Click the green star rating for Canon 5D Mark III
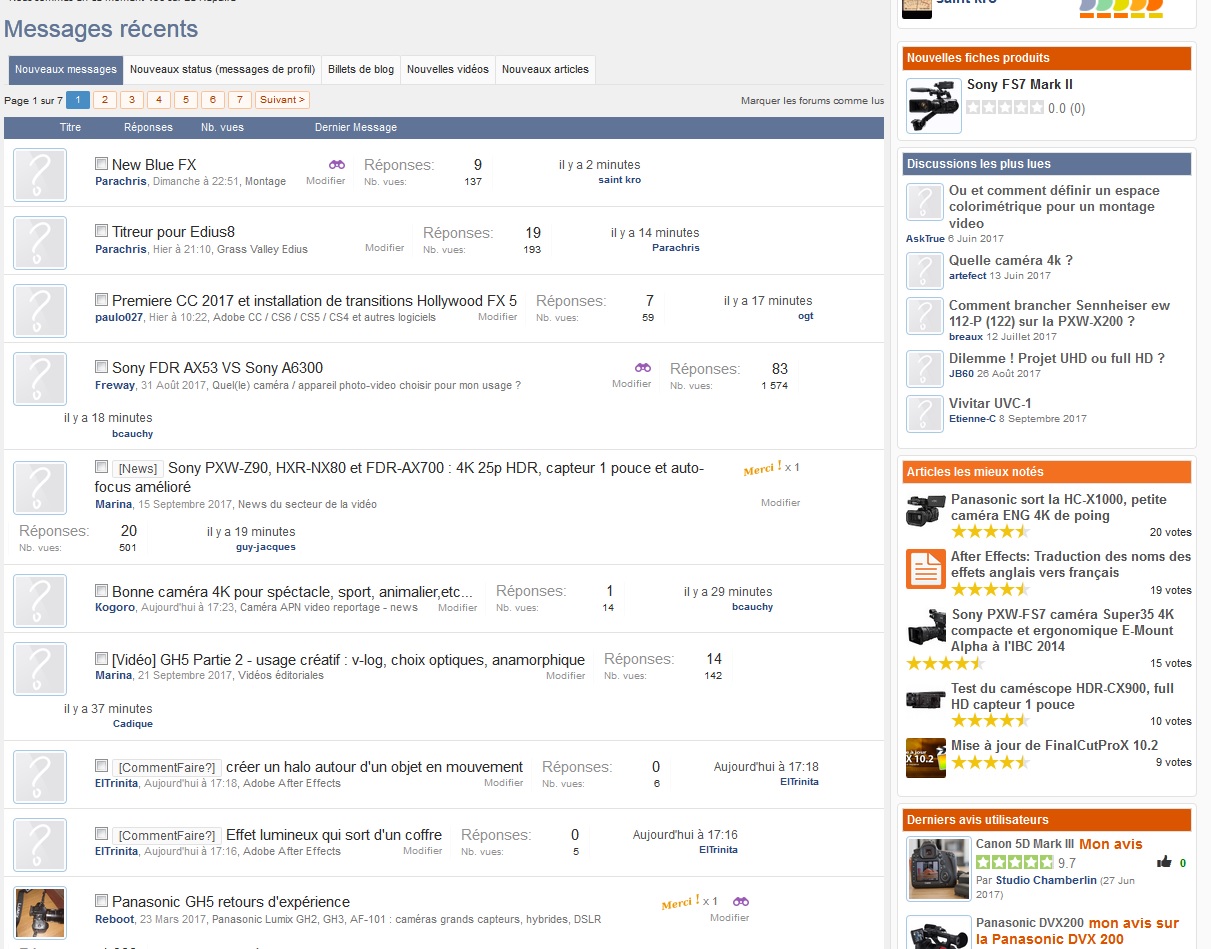The width and height of the screenshot is (1211, 949). click(1014, 862)
